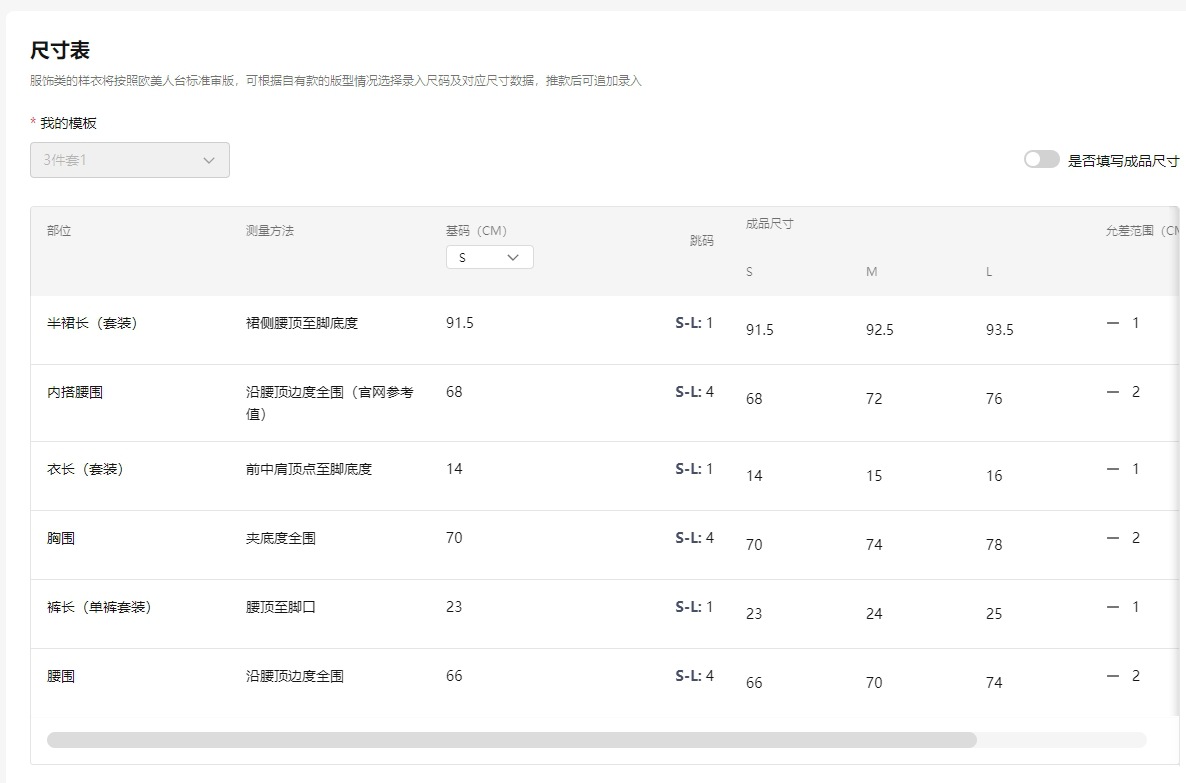Click the S-L: 4 grading for 胸围
The image size is (1186, 783).
(x=694, y=538)
